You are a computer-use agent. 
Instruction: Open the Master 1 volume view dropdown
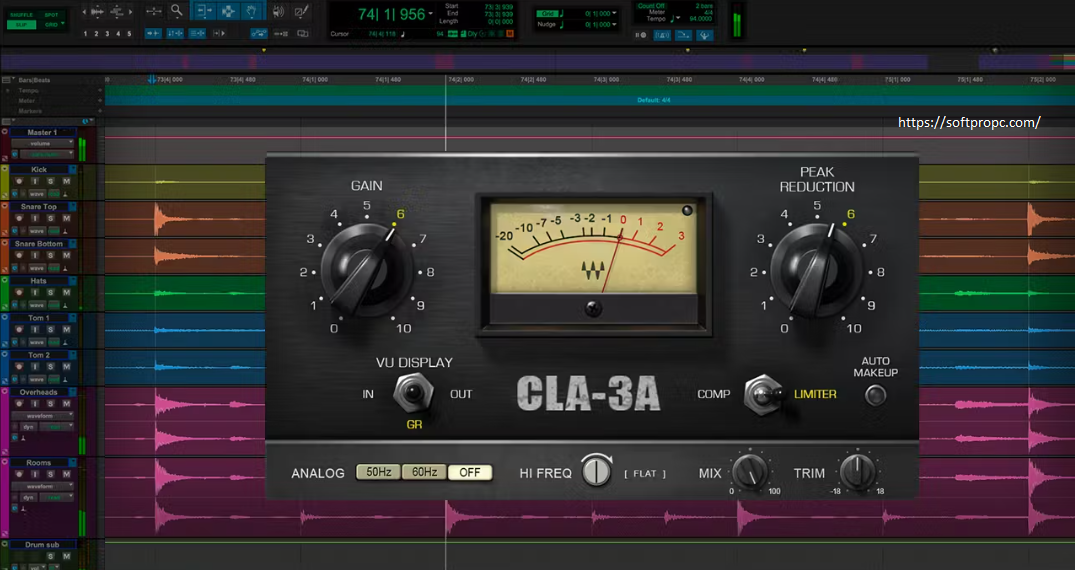pyautogui.click(x=43, y=143)
